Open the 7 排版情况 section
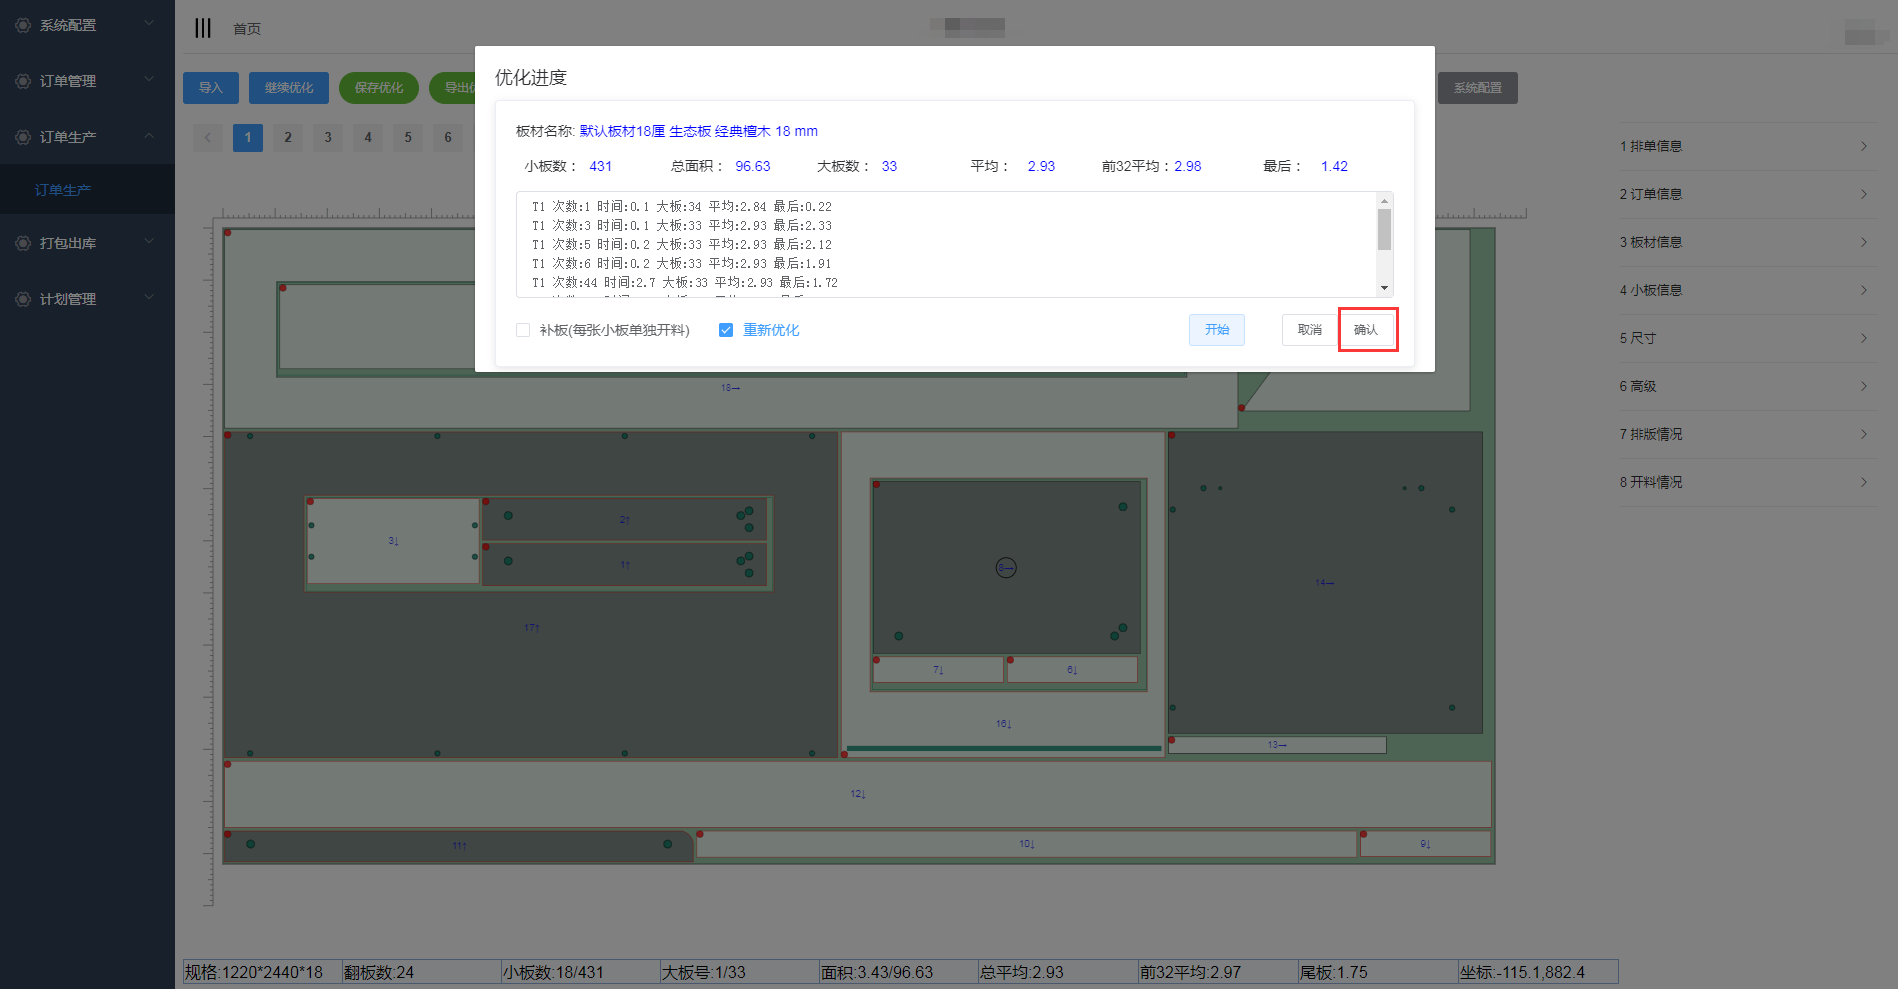The width and height of the screenshot is (1898, 989). 1745,434
